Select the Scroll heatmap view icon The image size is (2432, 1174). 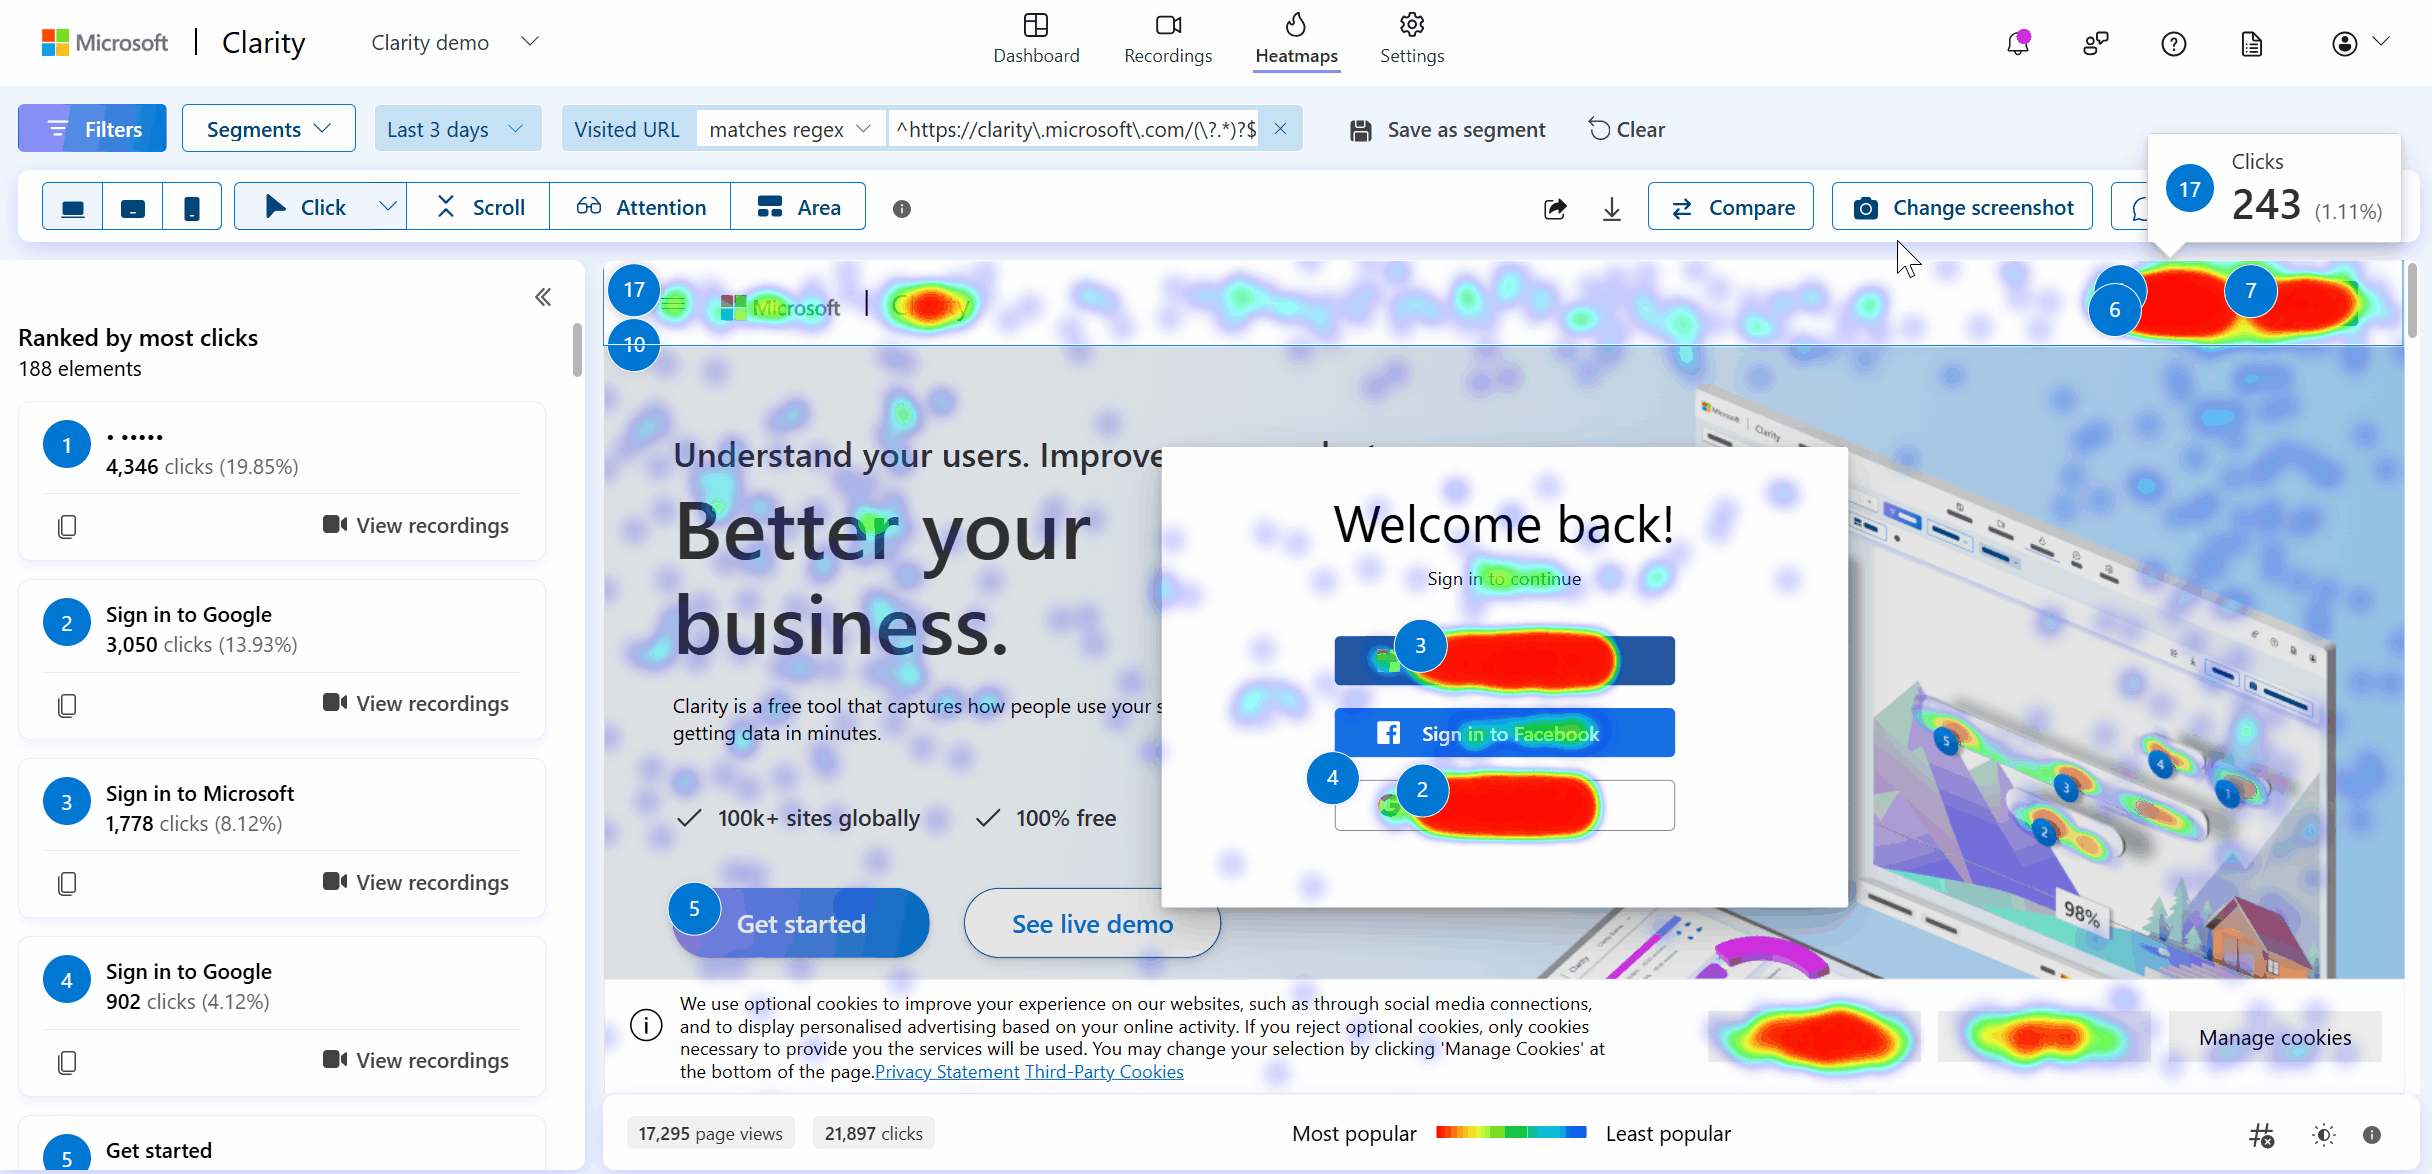[x=482, y=206]
